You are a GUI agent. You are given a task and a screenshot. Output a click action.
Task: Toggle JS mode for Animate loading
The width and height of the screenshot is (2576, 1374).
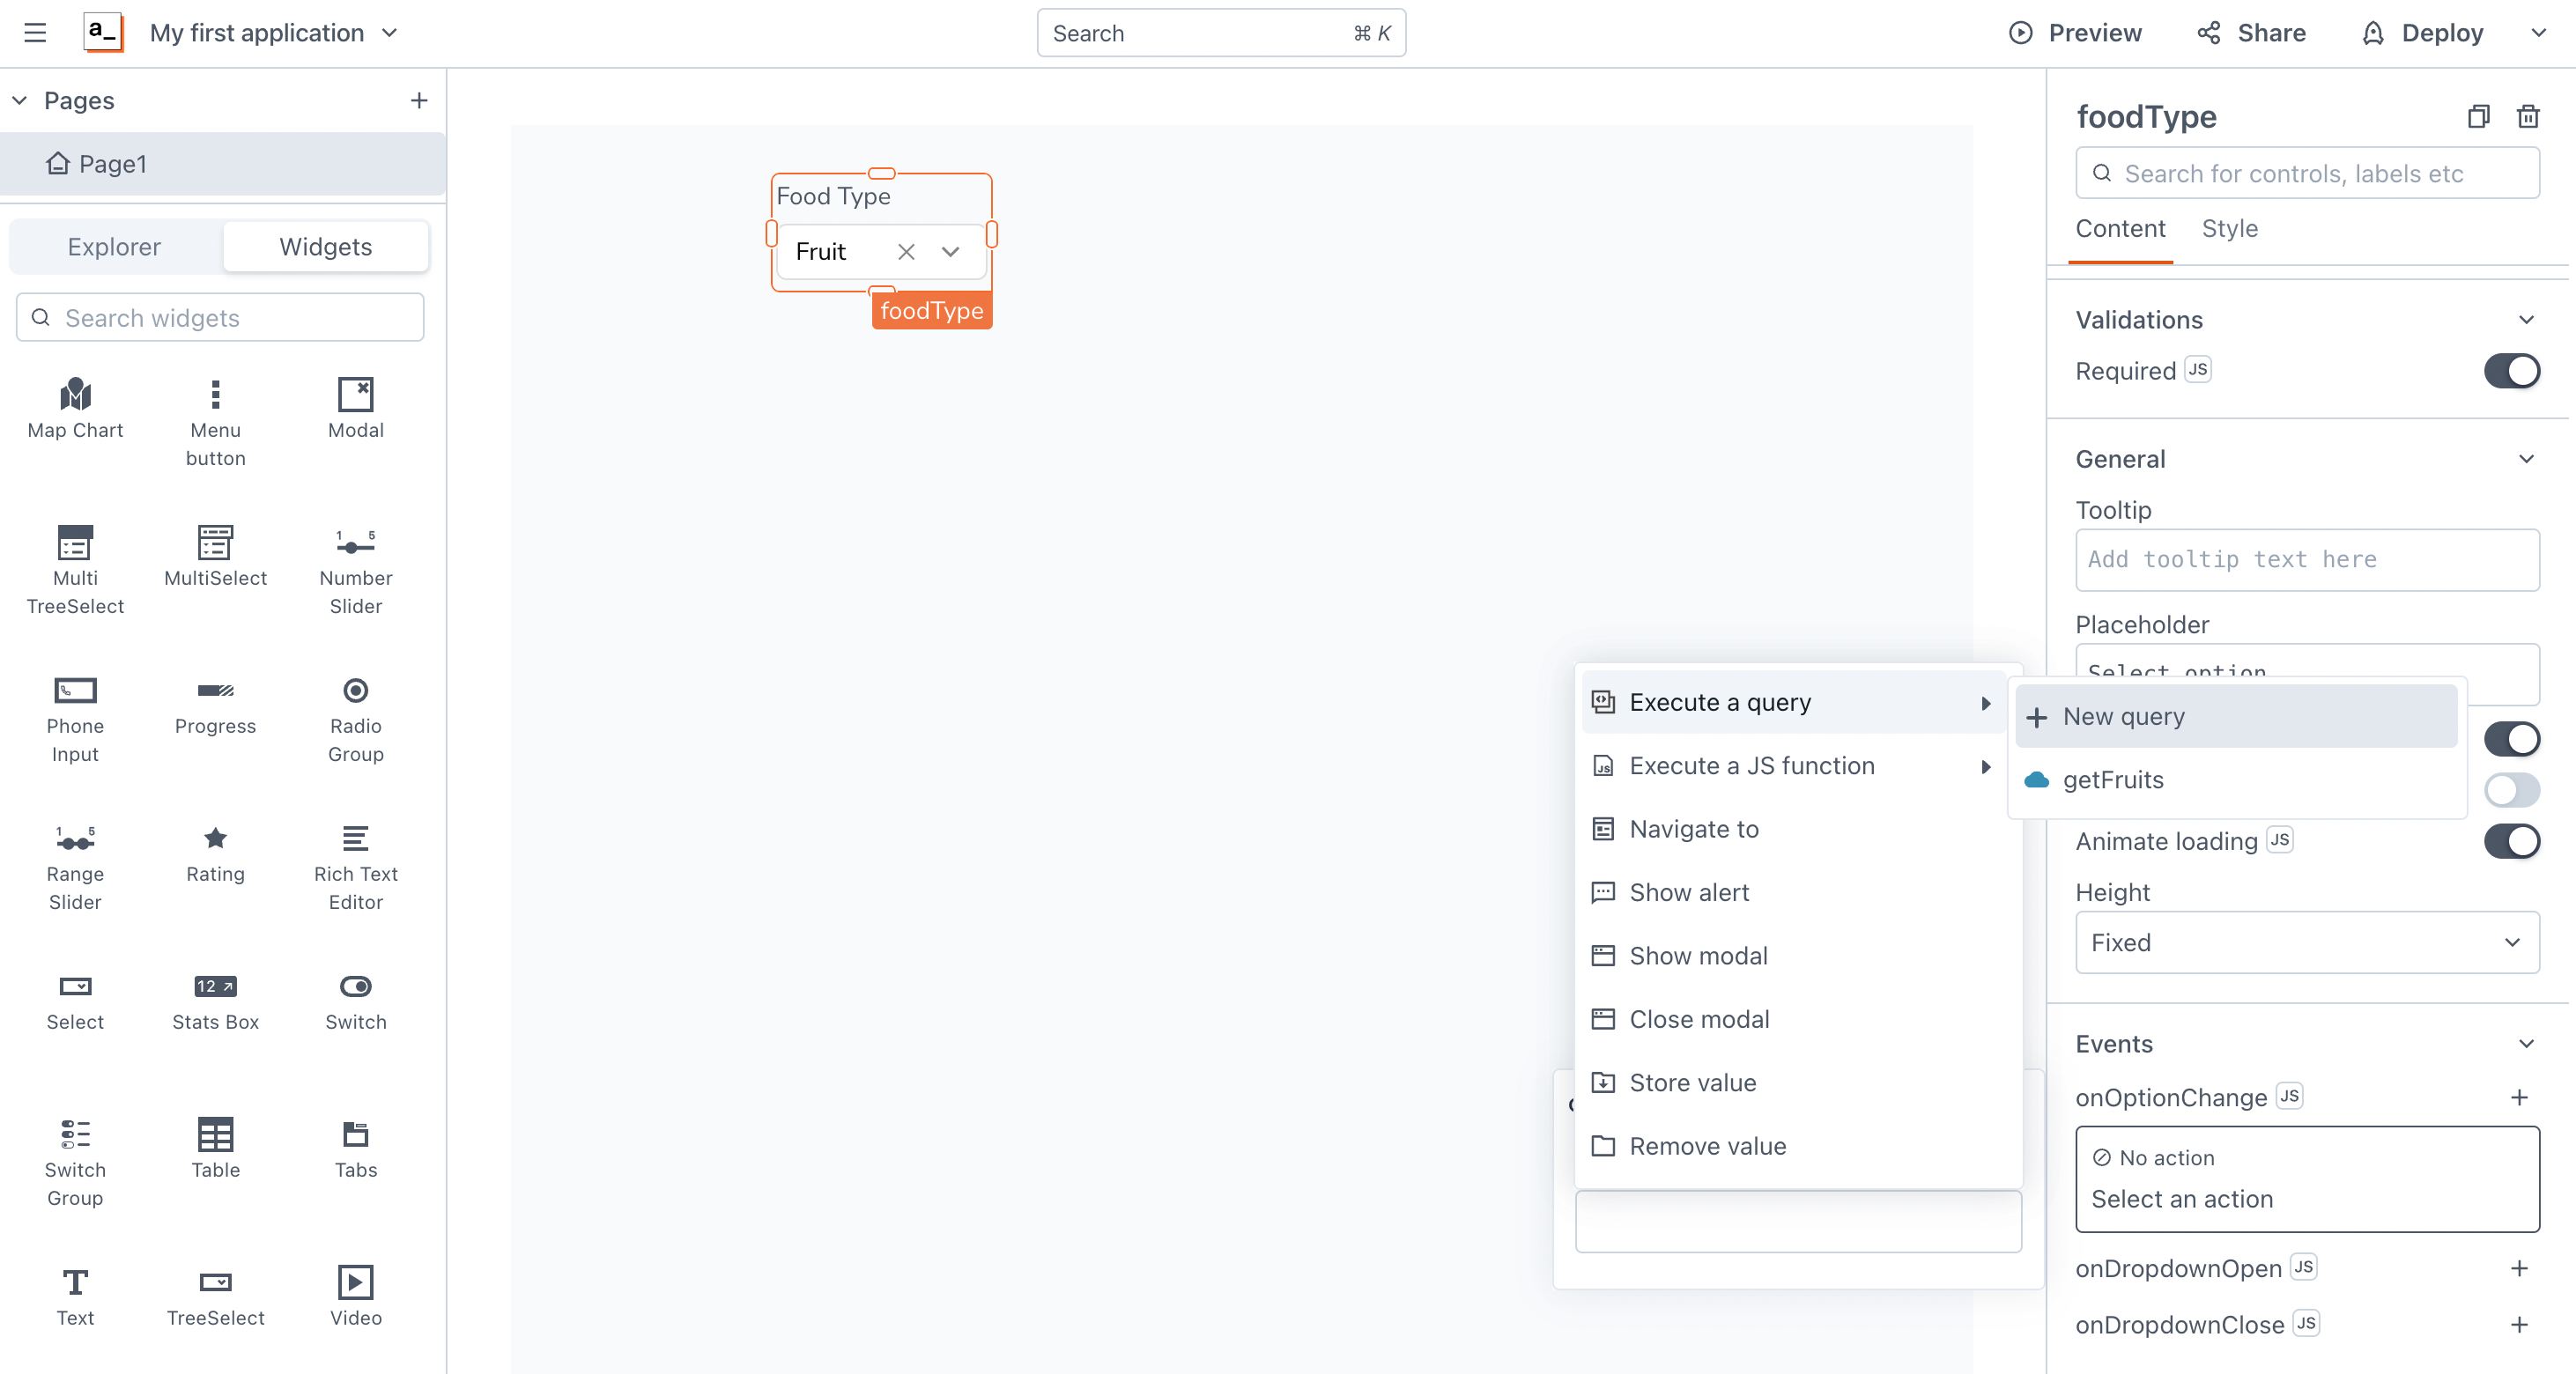[2280, 839]
